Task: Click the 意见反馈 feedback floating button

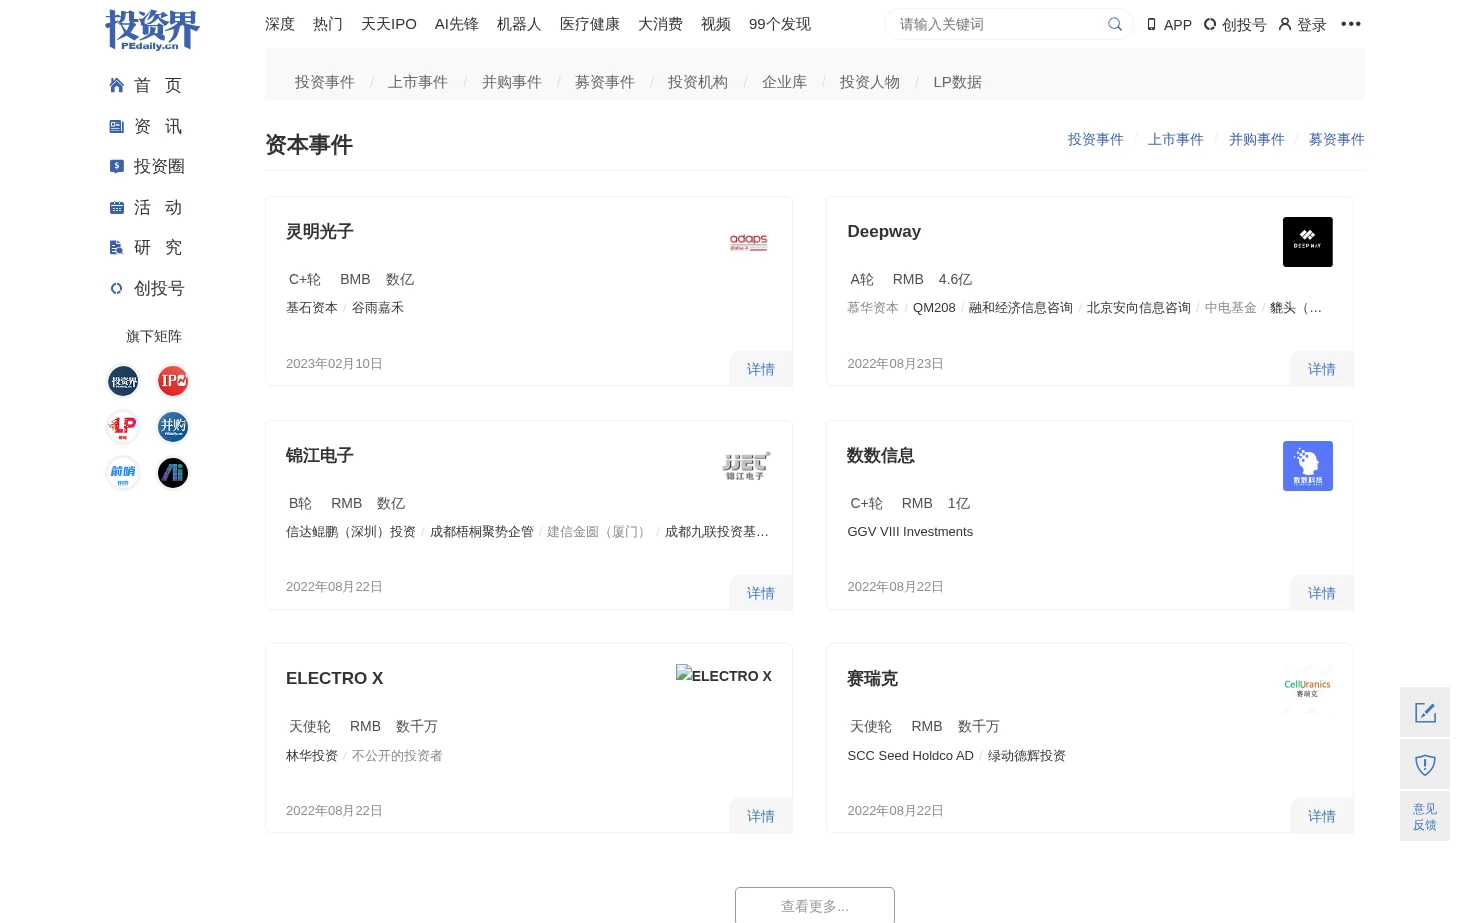Action: (1425, 817)
